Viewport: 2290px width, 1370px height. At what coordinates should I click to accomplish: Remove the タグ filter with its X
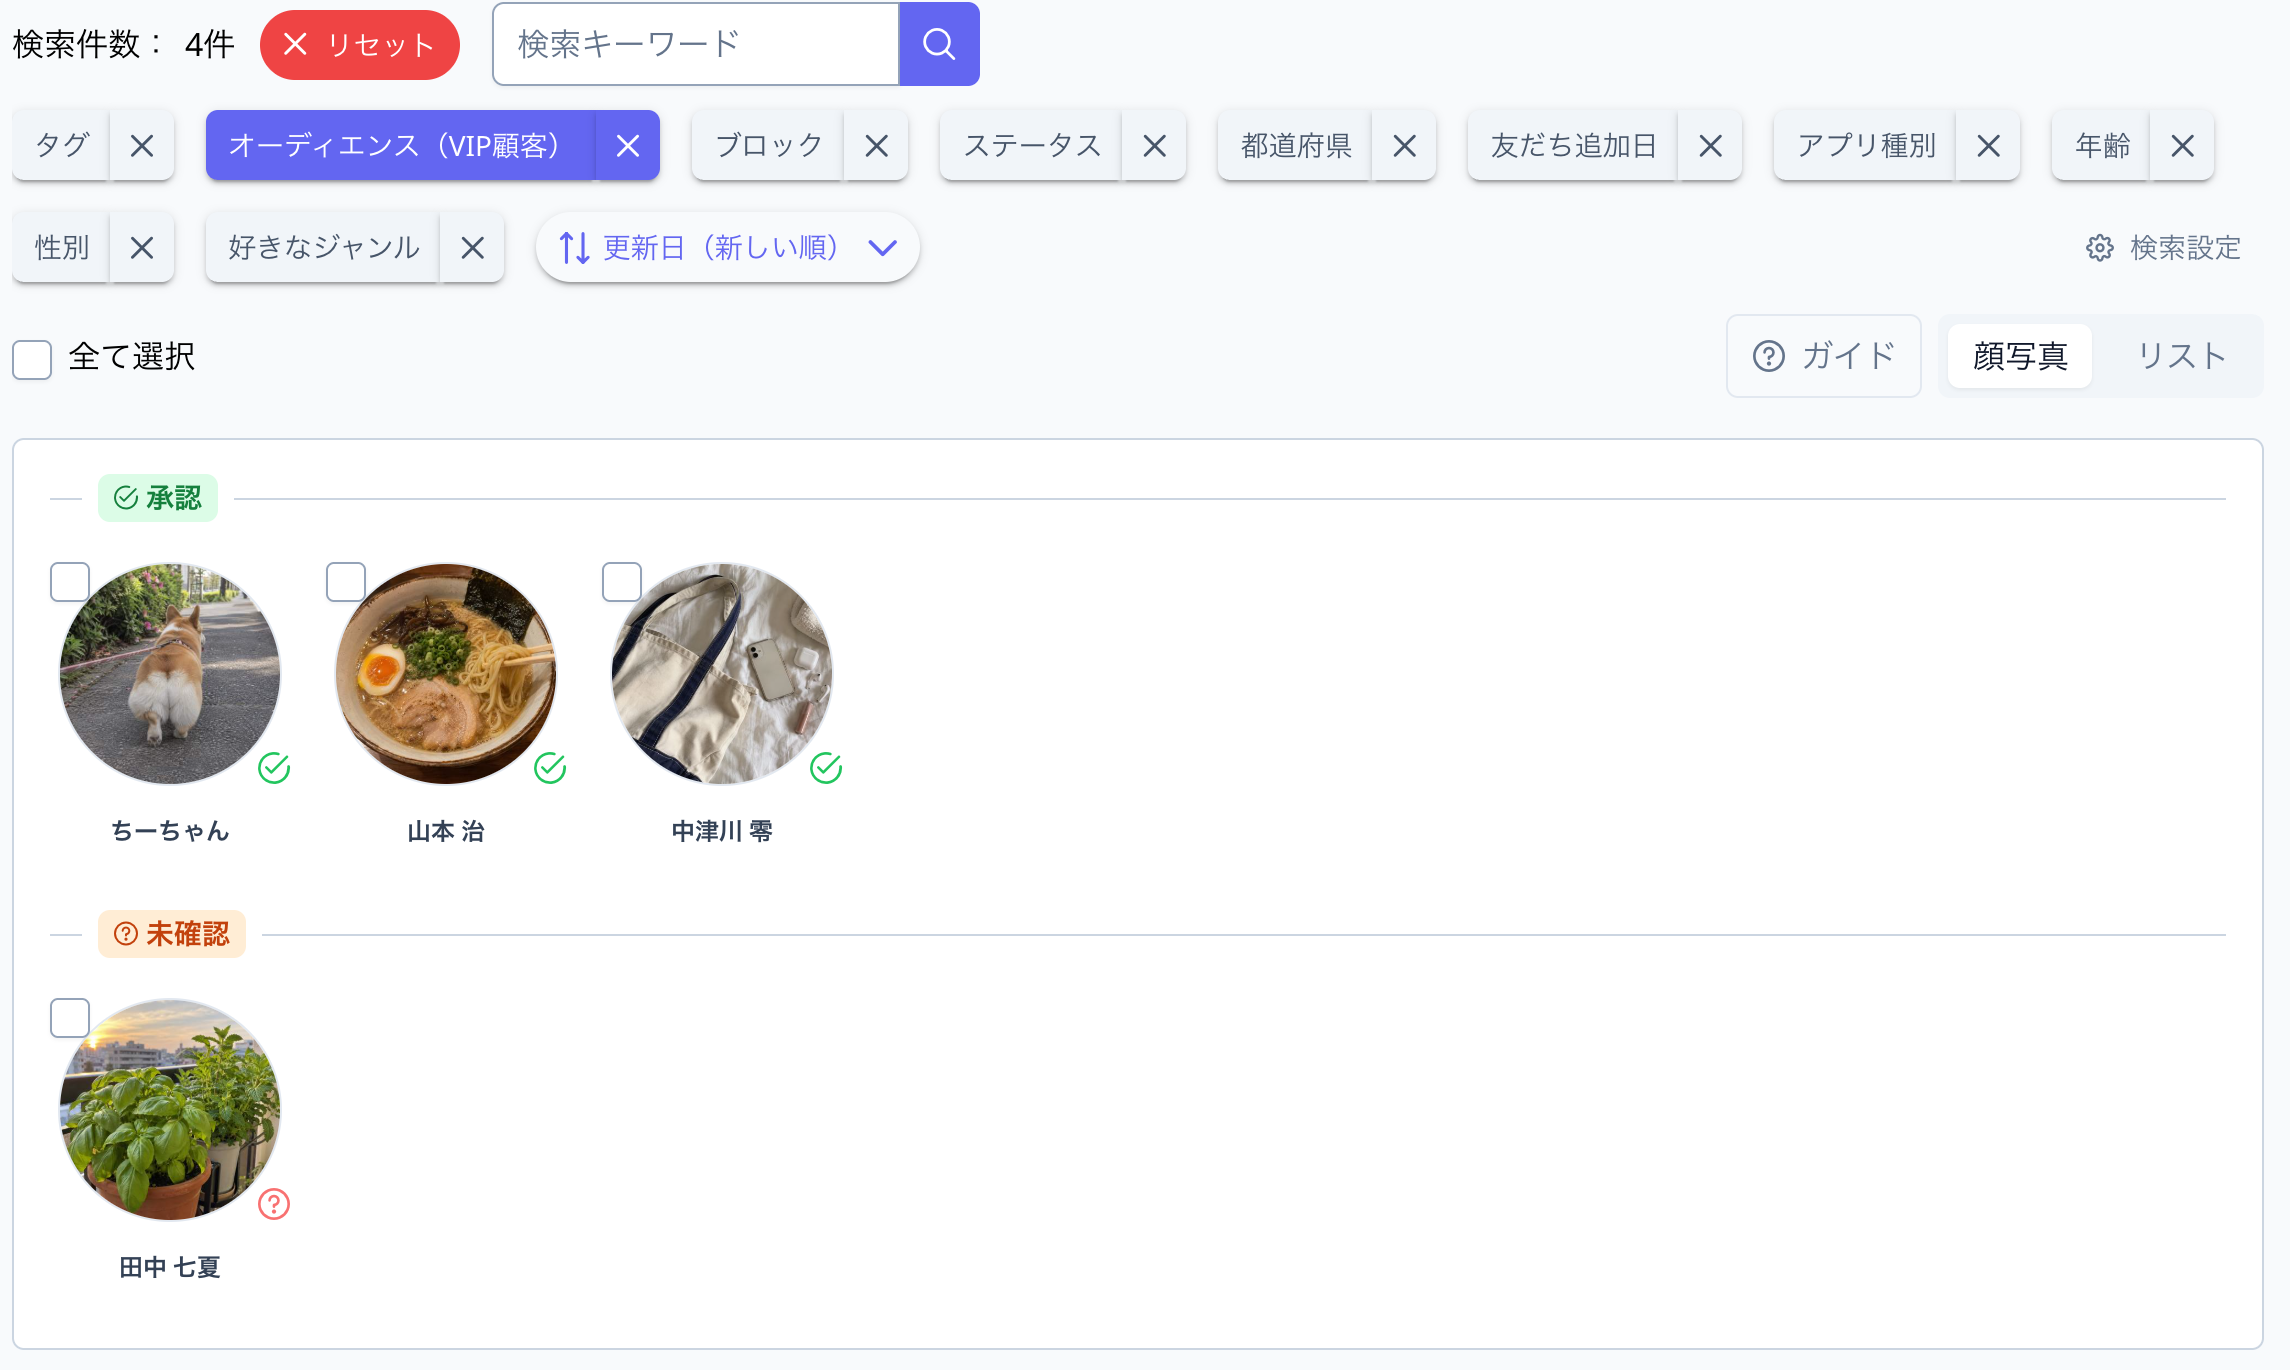click(142, 146)
